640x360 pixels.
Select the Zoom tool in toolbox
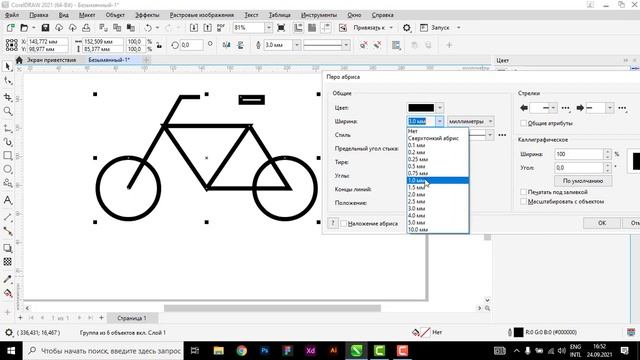[7, 111]
